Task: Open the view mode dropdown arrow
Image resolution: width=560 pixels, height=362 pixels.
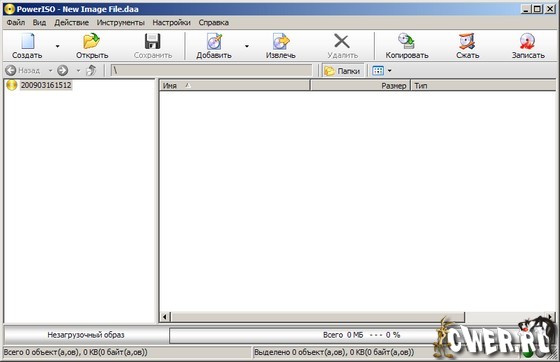Action: [390, 71]
